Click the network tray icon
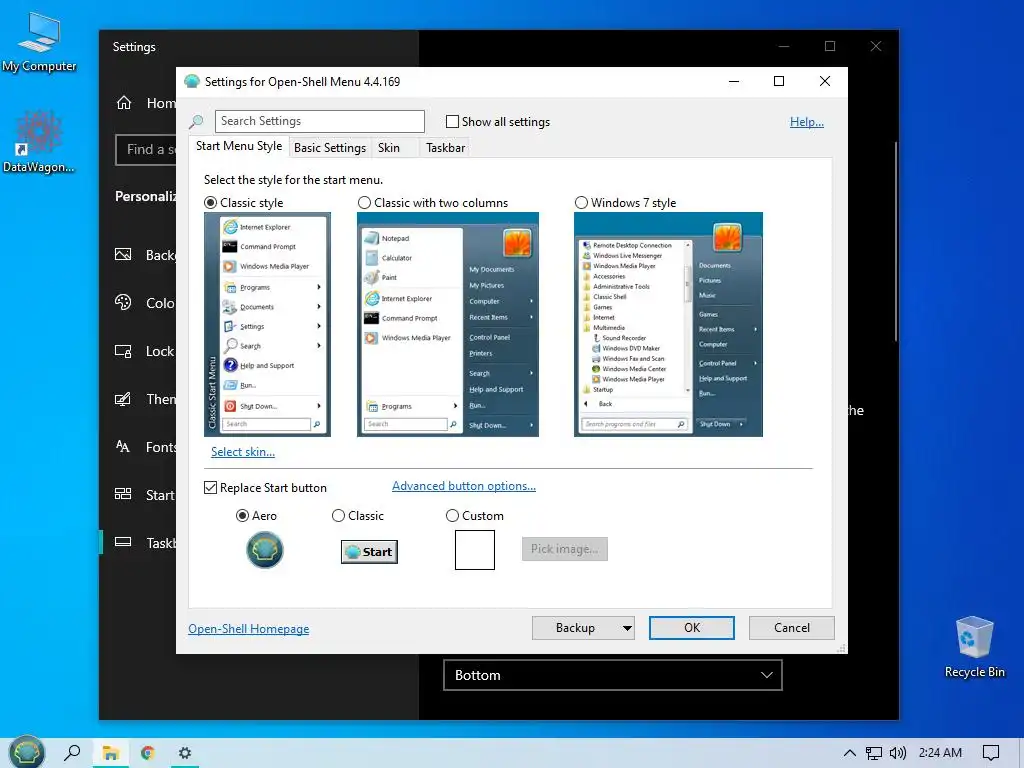 (873, 754)
